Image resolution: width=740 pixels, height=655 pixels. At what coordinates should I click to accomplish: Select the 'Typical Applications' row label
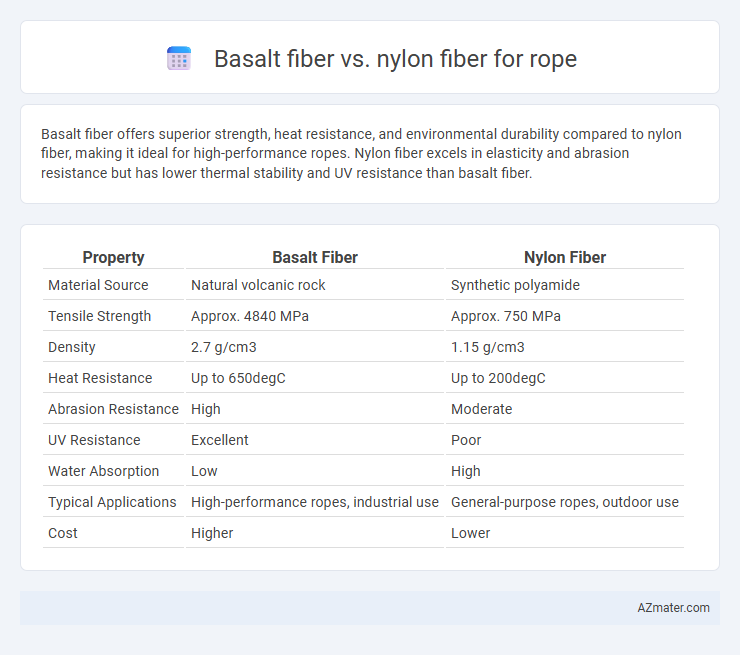[x=112, y=502]
